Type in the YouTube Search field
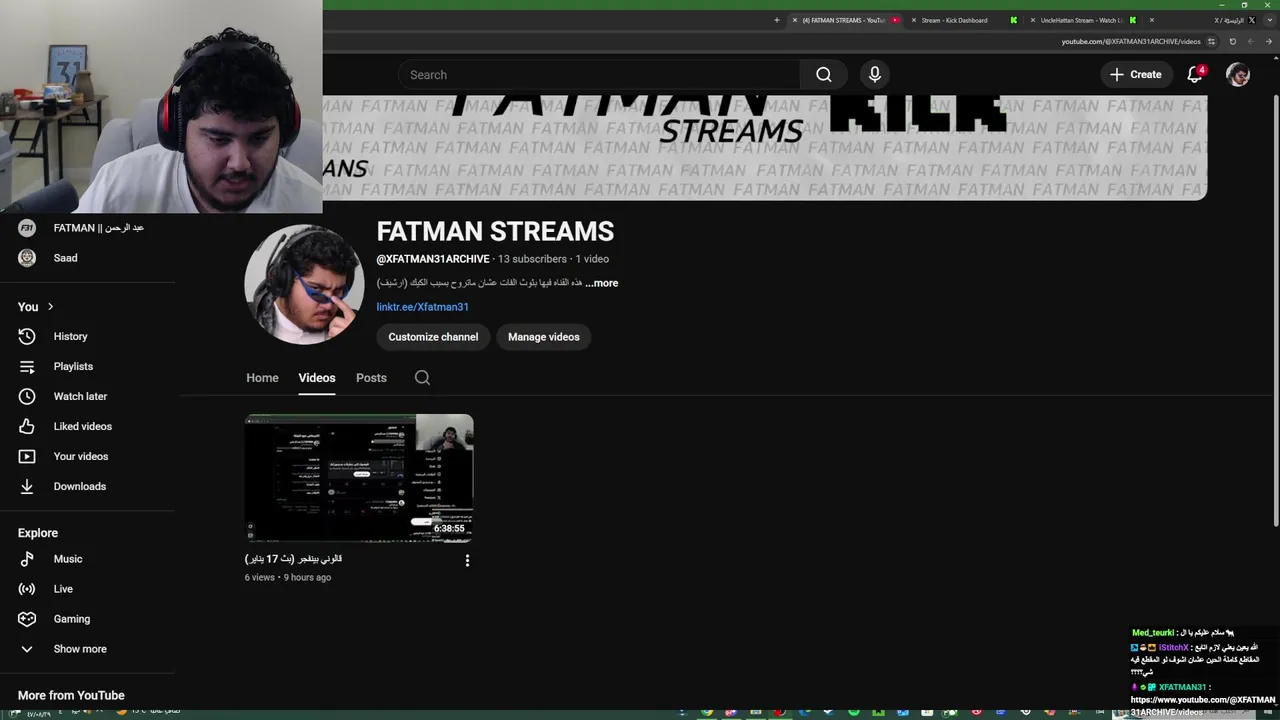The image size is (1280, 720). [x=600, y=75]
